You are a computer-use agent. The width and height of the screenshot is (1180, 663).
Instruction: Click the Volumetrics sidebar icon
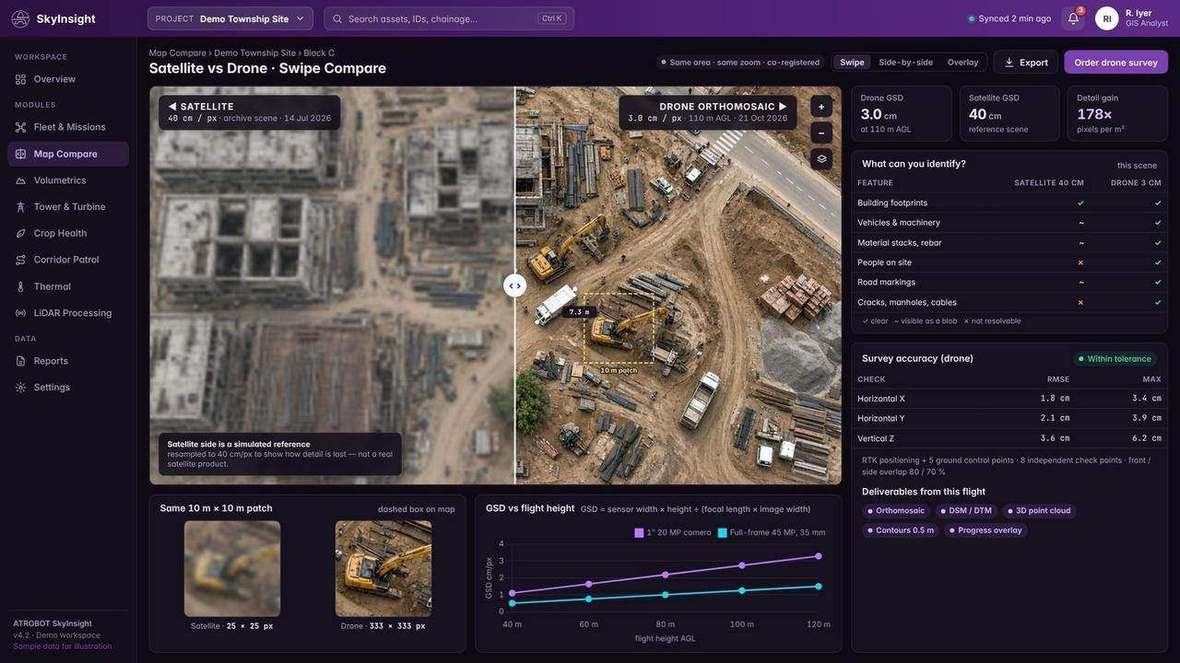click(20, 181)
